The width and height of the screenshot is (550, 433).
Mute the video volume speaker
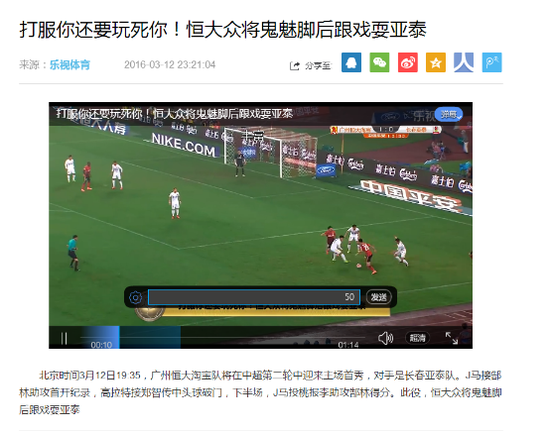[x=385, y=338]
